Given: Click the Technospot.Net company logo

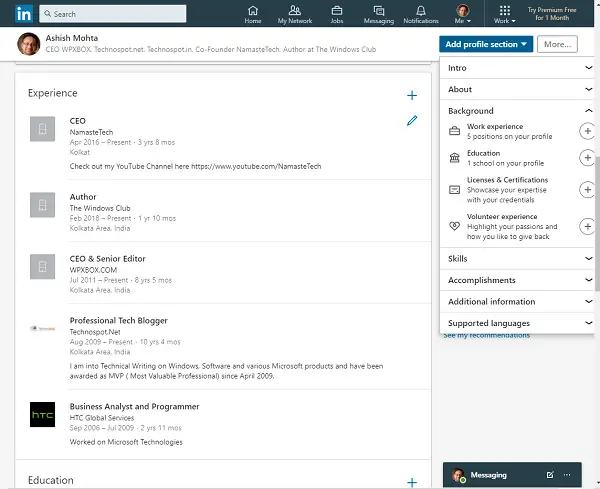Looking at the screenshot, I should pyautogui.click(x=42, y=328).
